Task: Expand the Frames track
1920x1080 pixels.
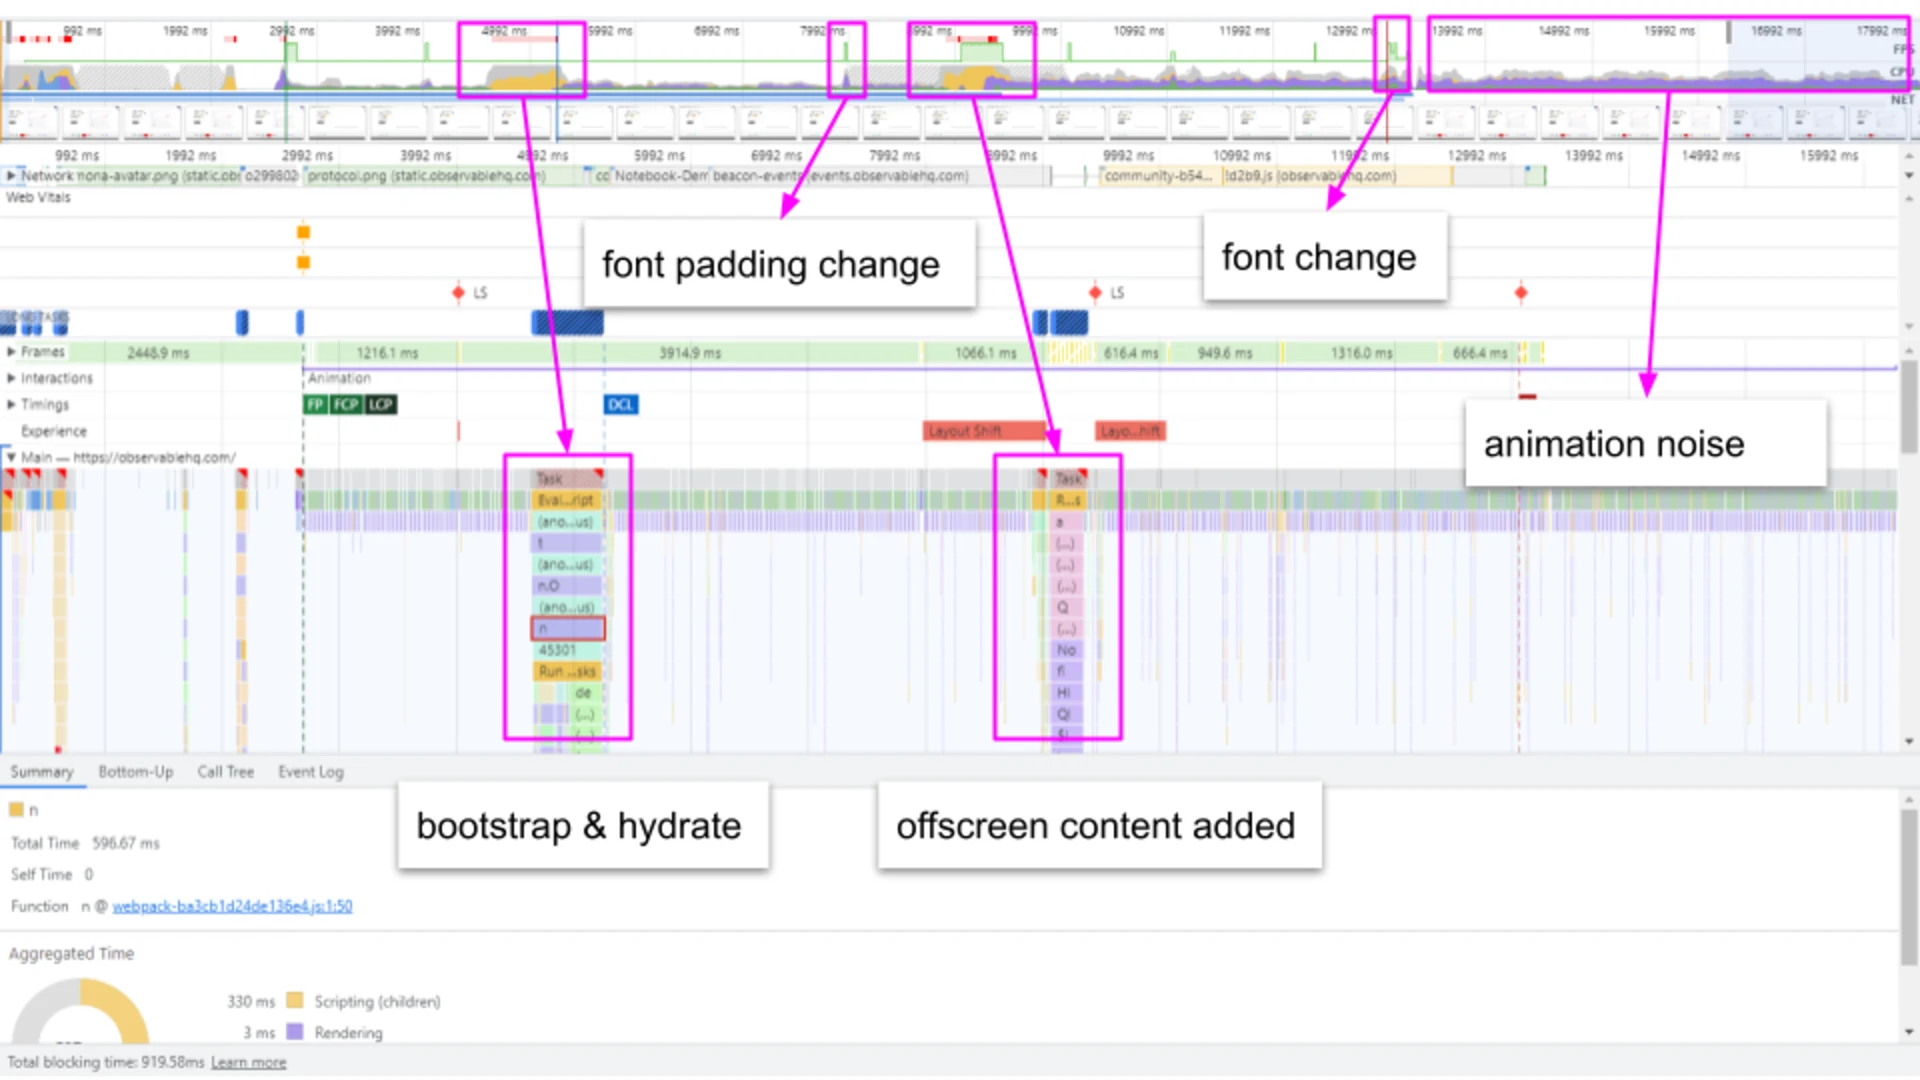Action: coord(11,352)
